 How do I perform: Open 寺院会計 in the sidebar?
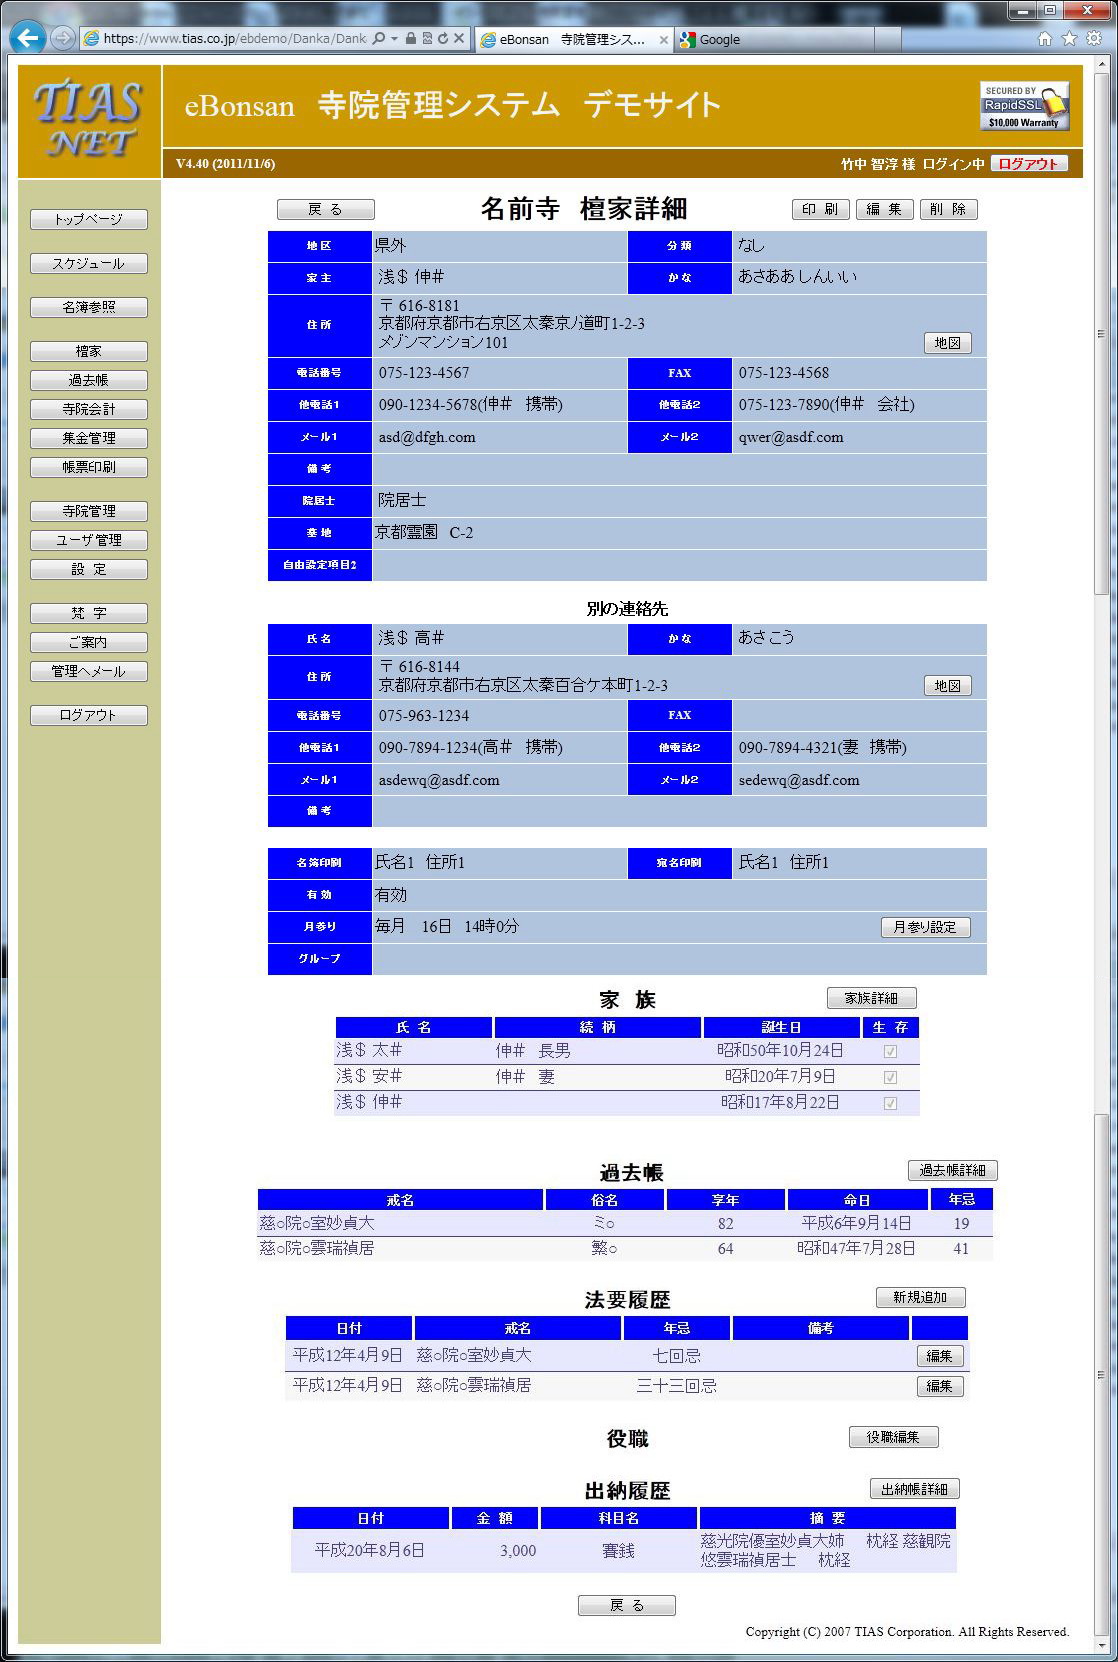pos(89,409)
